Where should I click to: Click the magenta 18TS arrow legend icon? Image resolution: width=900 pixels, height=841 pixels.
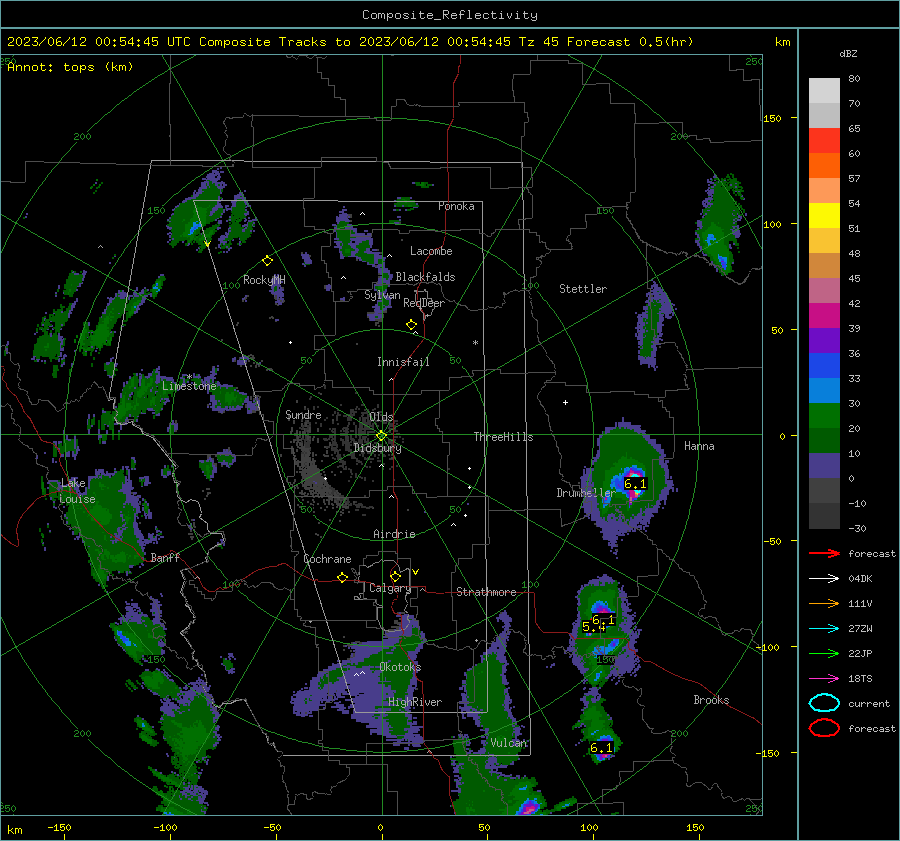click(824, 679)
